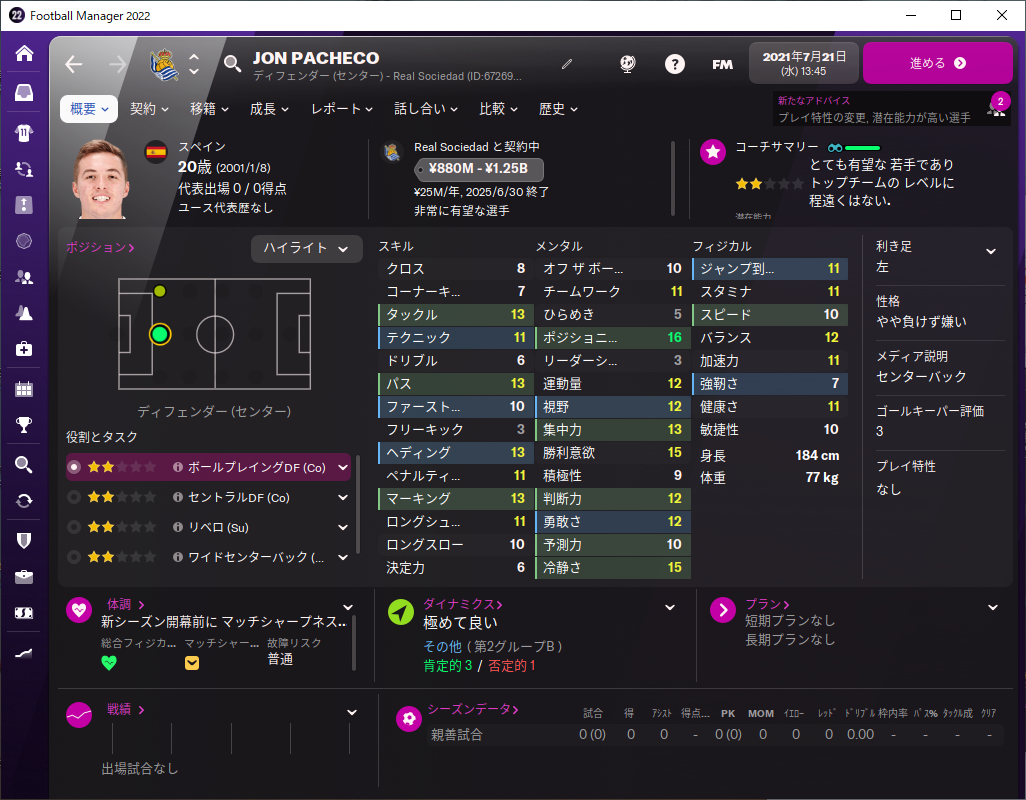Click the info icon next to セントラルDF (Co)
The image size is (1026, 800).
177,497
